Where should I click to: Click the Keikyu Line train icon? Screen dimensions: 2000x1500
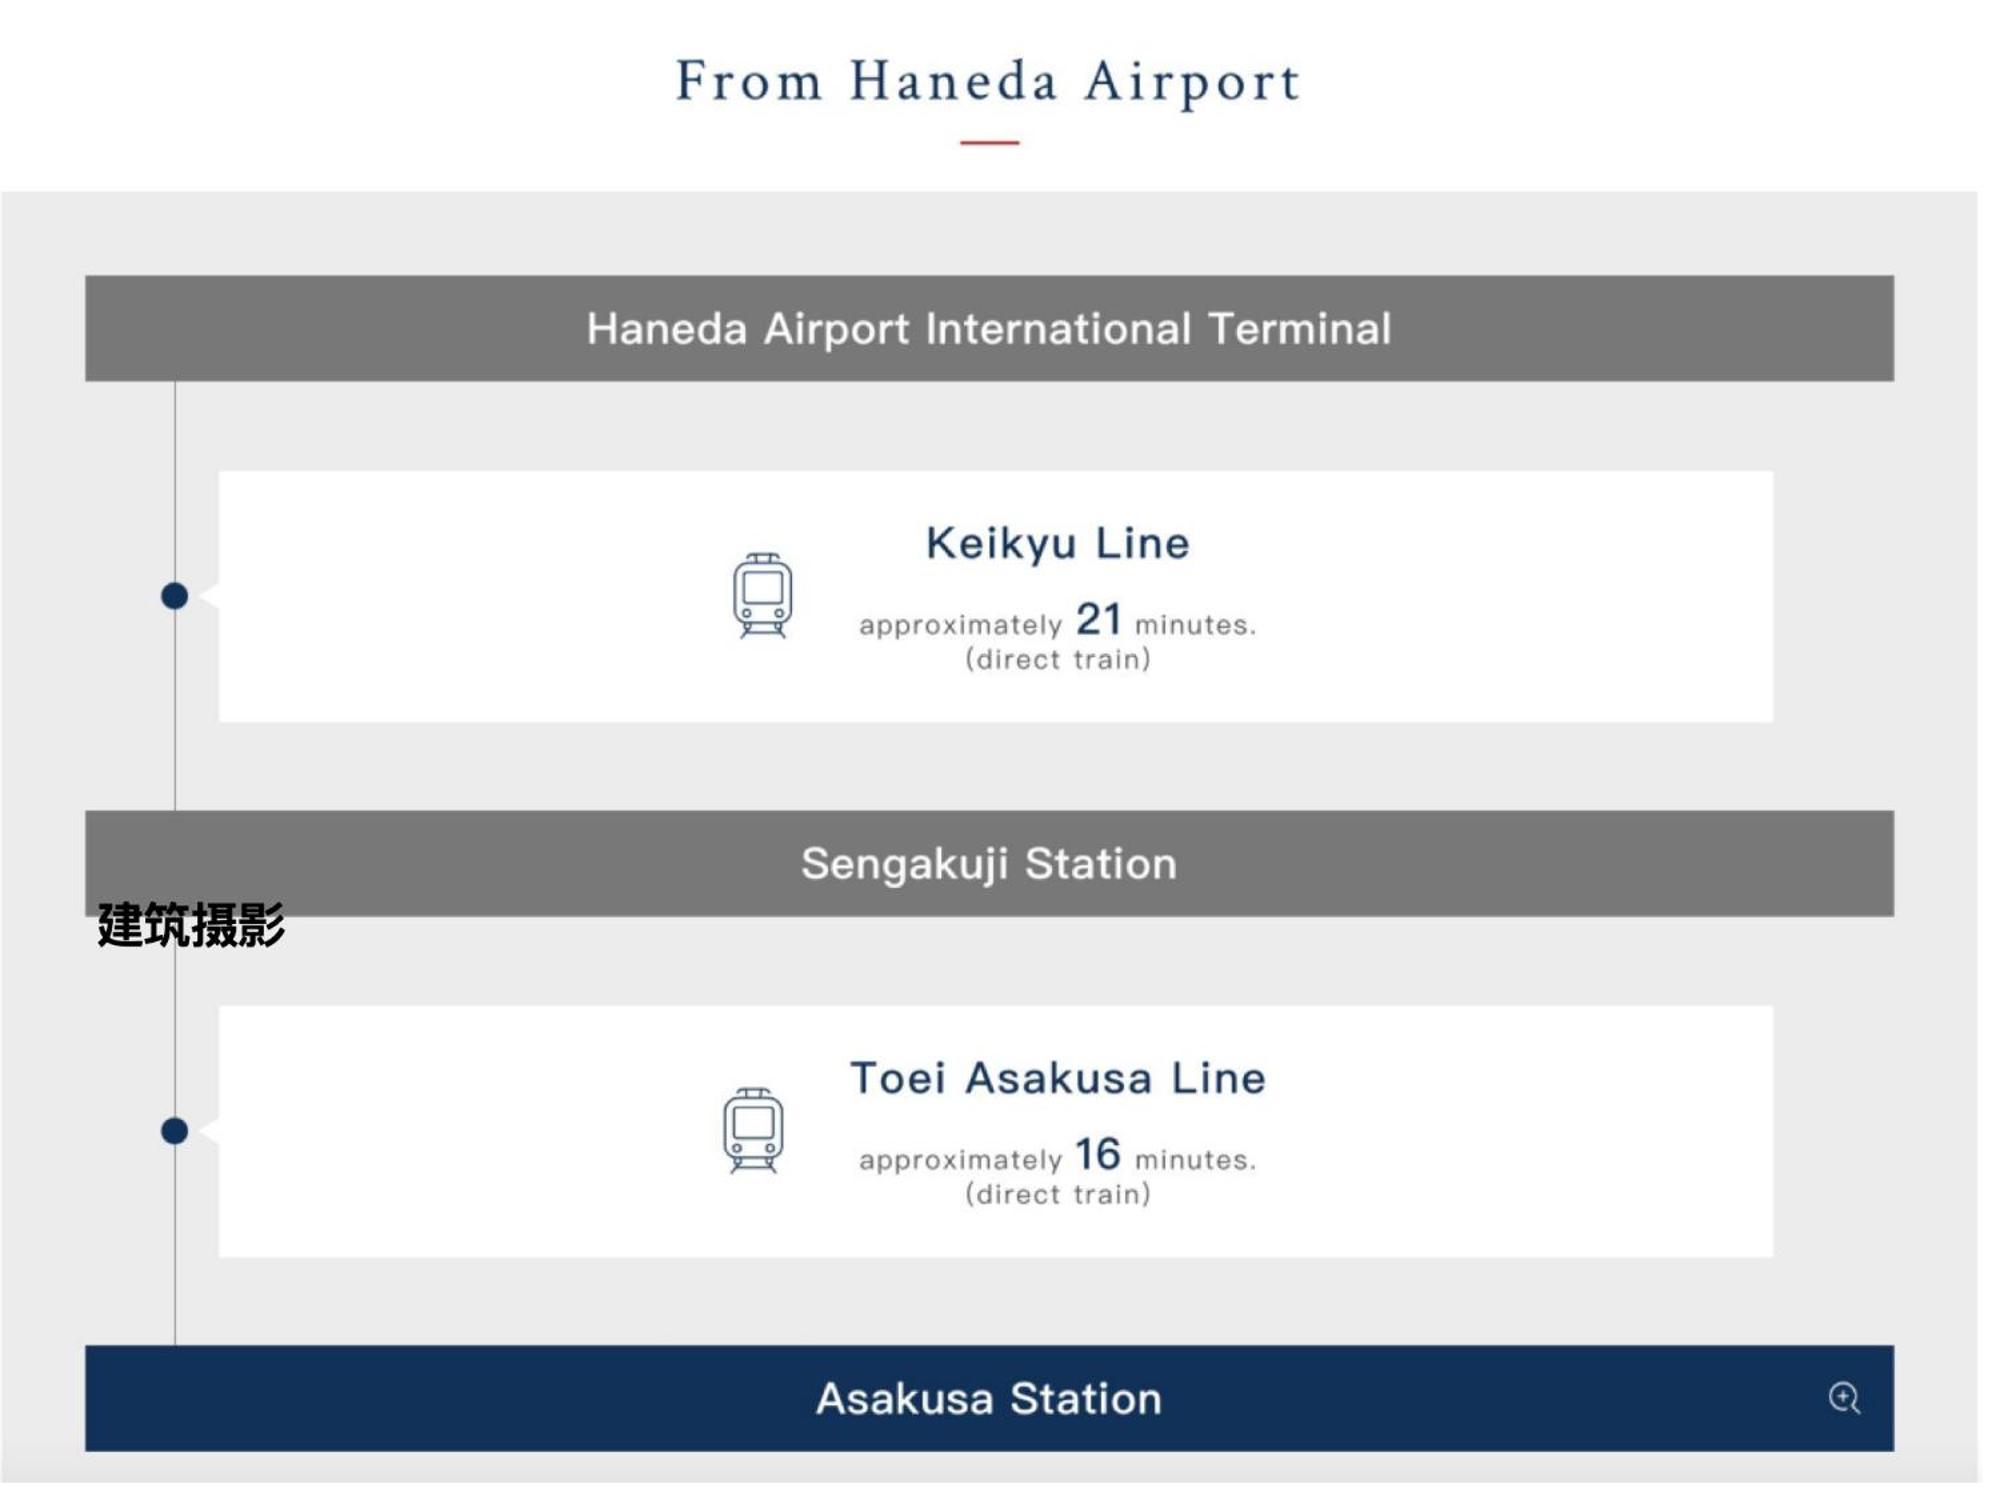coord(762,595)
